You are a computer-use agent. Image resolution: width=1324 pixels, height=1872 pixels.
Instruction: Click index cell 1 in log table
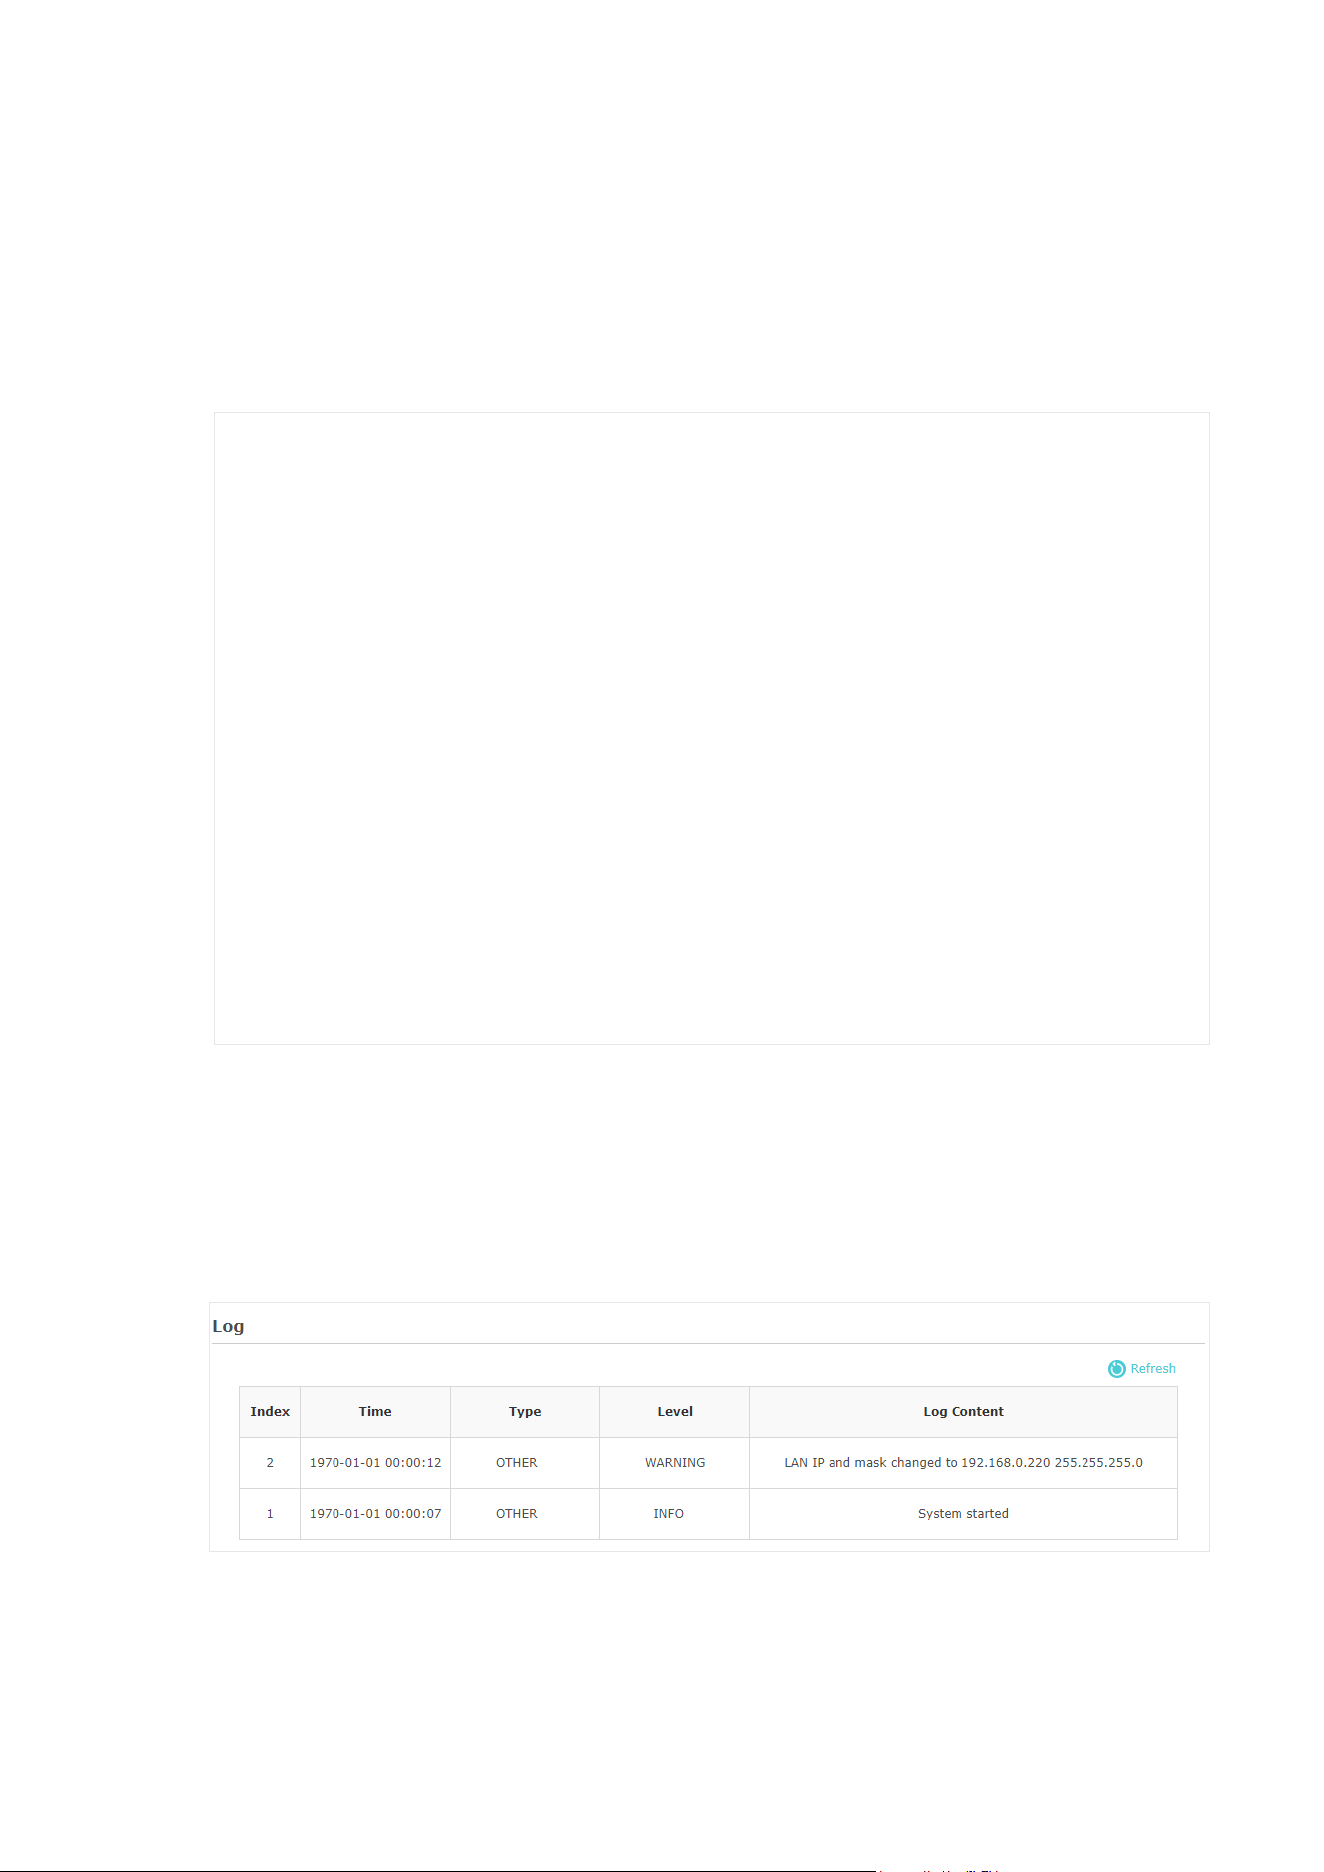click(270, 1514)
